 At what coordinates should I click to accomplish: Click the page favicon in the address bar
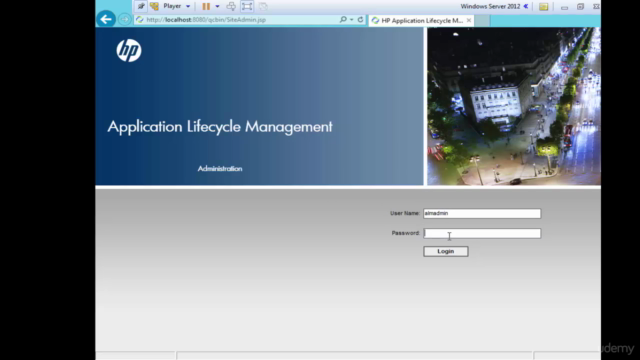coord(140,20)
